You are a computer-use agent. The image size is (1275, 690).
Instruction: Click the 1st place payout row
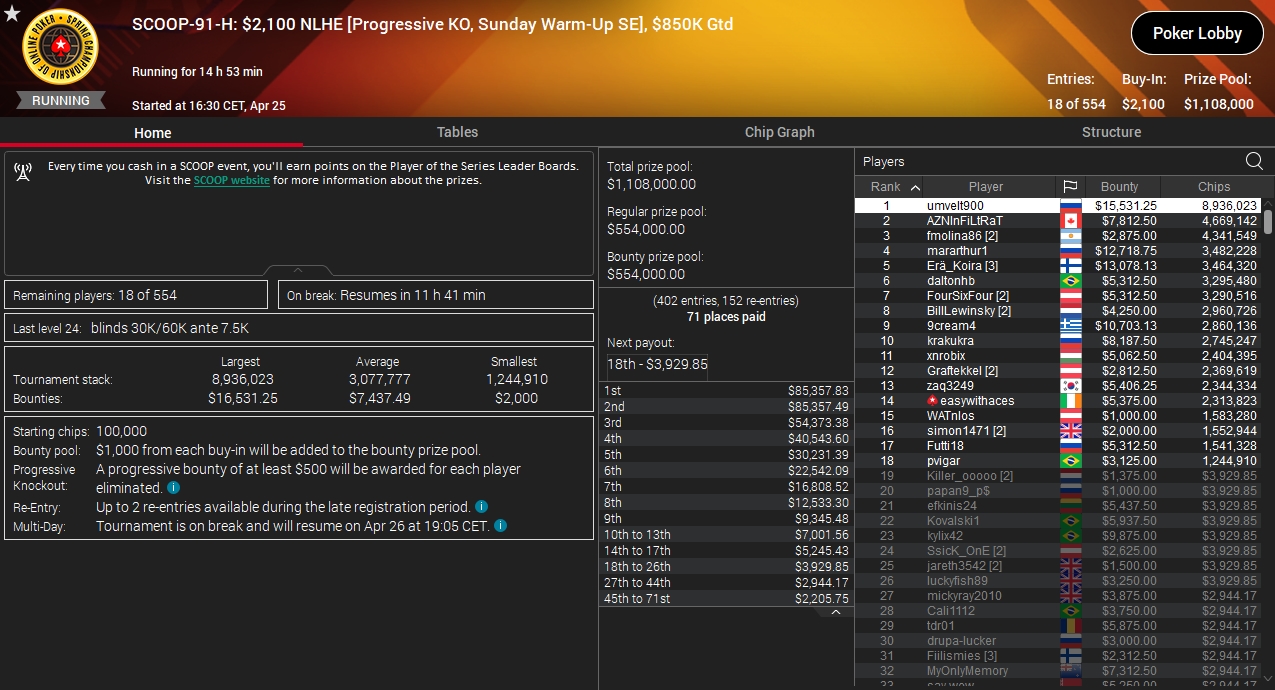coord(726,390)
